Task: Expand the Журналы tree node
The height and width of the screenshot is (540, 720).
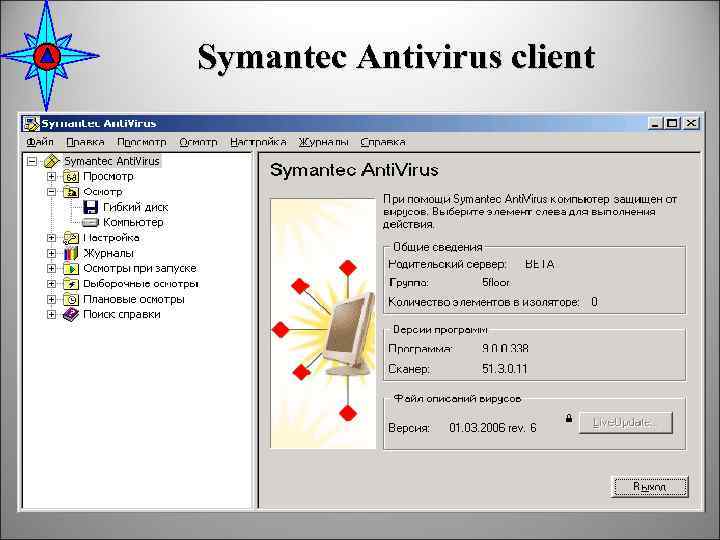Action: tap(51, 253)
